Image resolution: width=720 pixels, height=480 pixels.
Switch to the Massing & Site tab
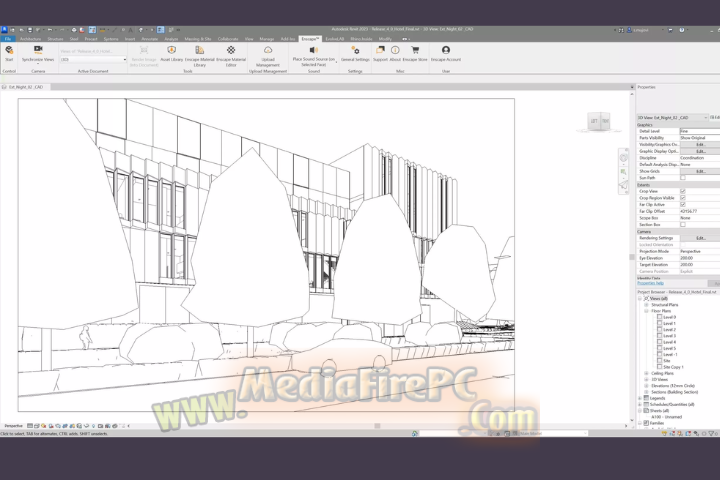[x=198, y=39]
